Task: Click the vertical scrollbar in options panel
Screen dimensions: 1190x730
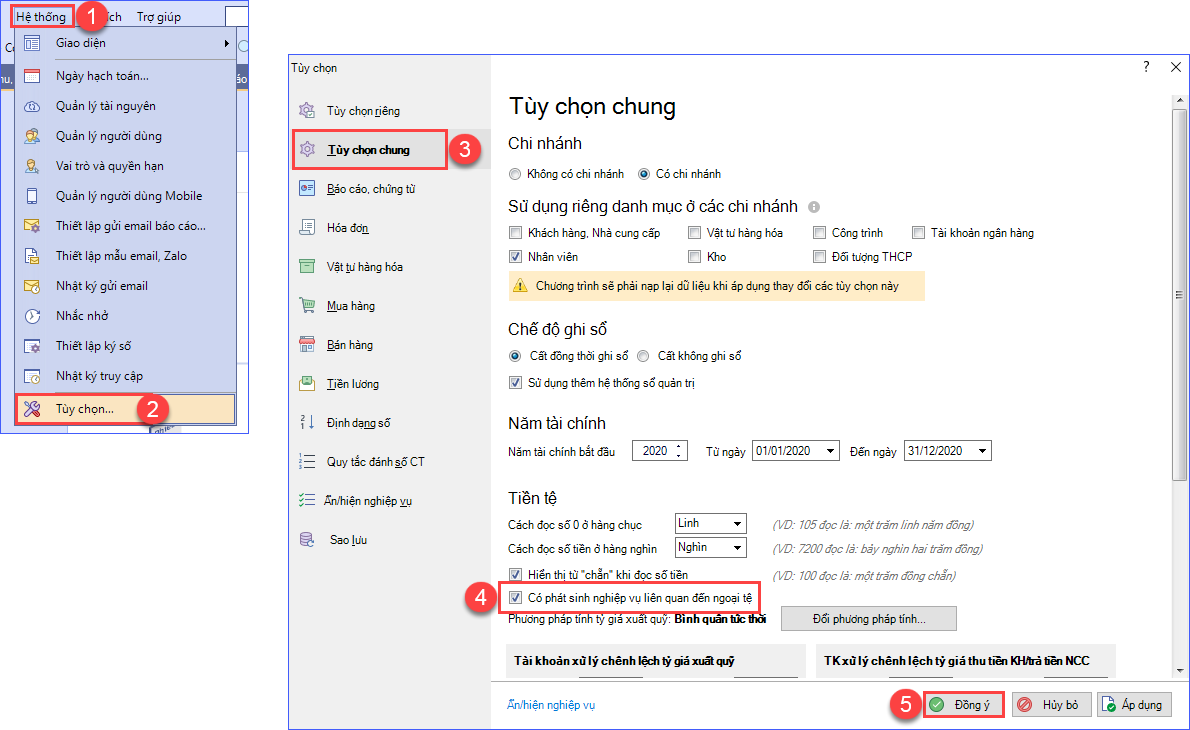Action: [1177, 300]
